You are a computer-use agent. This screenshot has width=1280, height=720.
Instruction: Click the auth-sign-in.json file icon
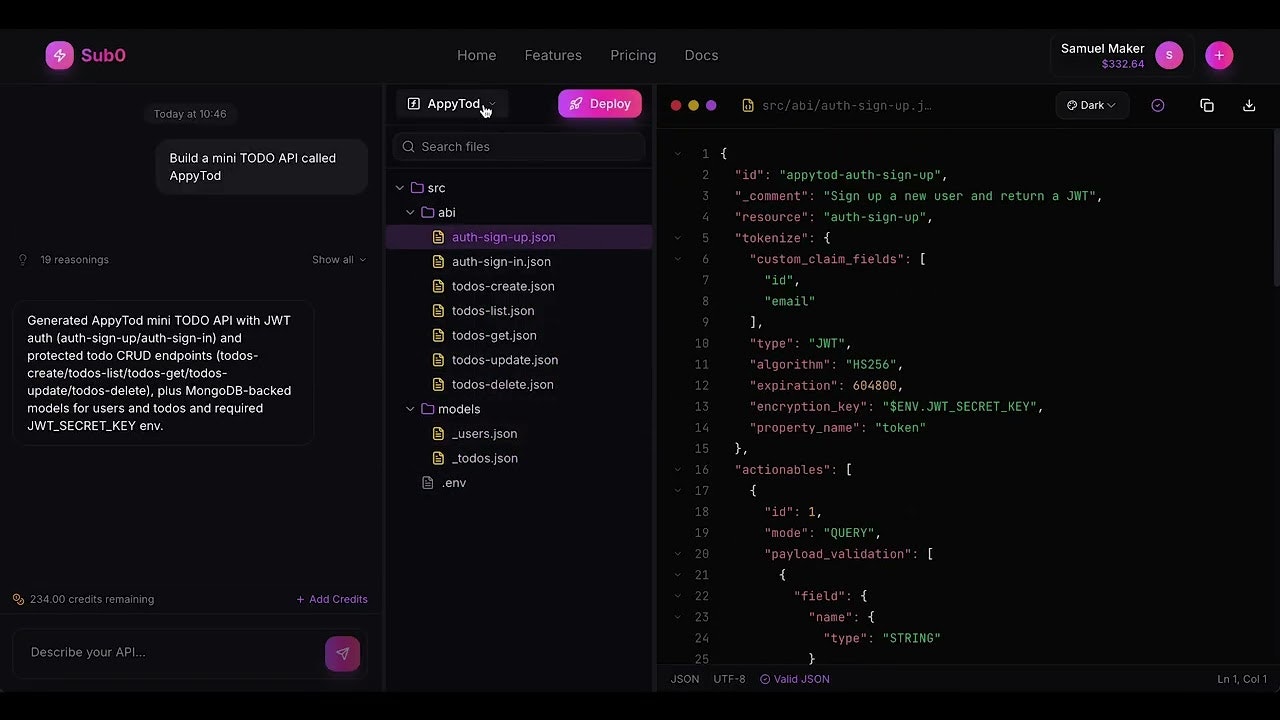(438, 261)
